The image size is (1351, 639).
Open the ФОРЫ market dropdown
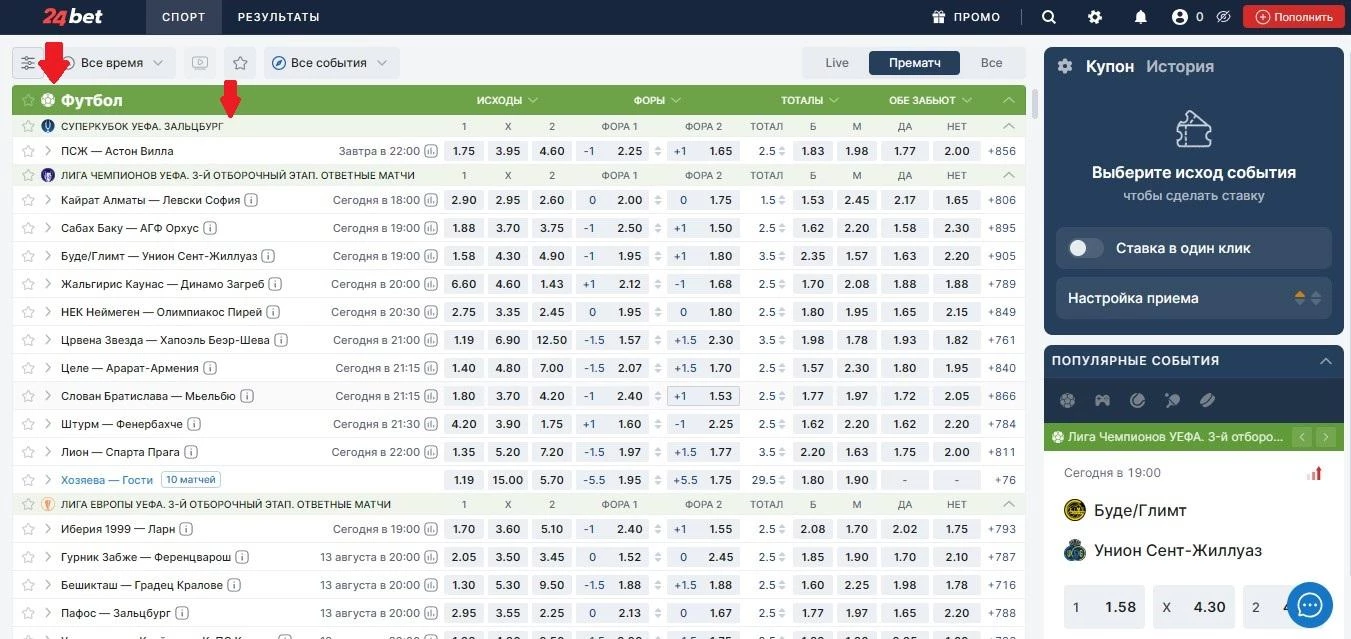tap(657, 100)
